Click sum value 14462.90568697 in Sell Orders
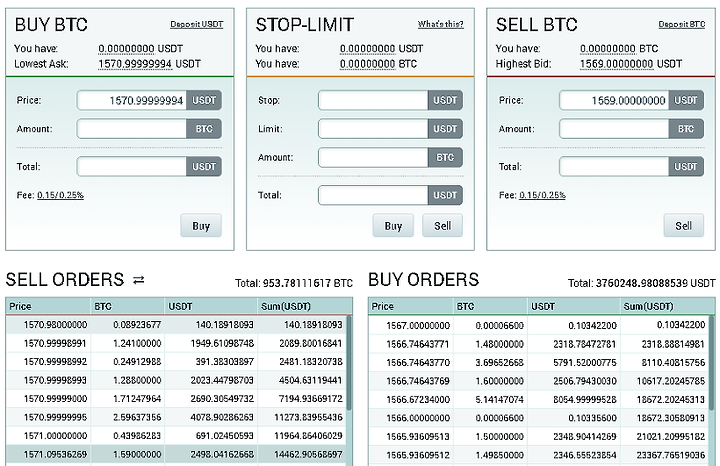Image resolution: width=720 pixels, height=466 pixels. coord(308,455)
